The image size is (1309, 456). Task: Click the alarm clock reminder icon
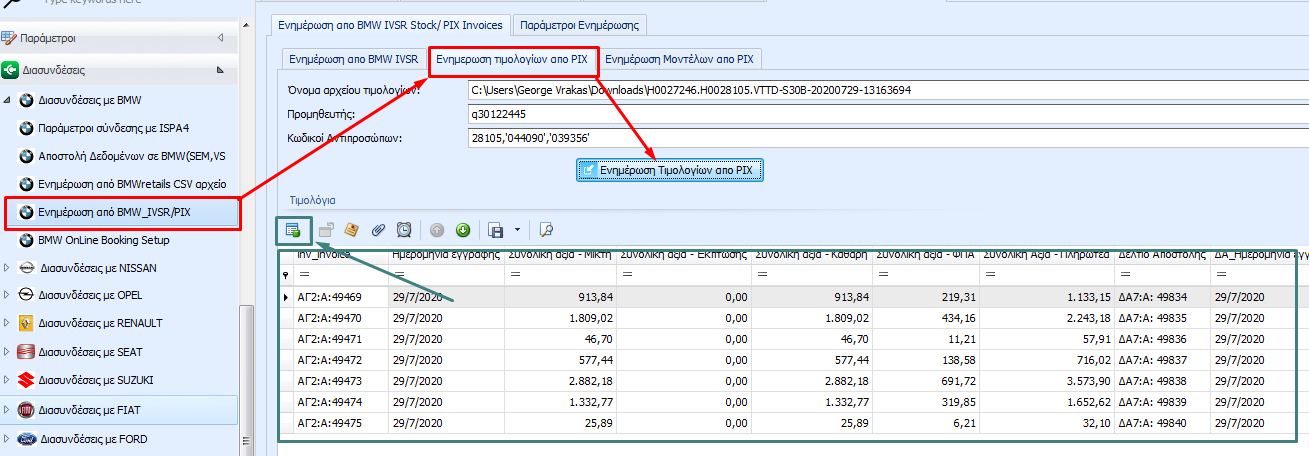[403, 230]
